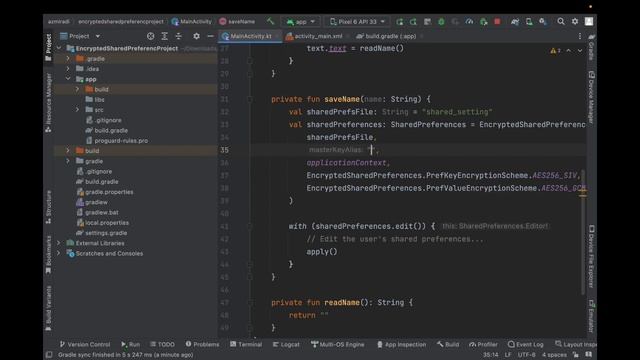Toggle tool window bars icon in status bar
This screenshot has width=640, height=360.
point(49,355)
